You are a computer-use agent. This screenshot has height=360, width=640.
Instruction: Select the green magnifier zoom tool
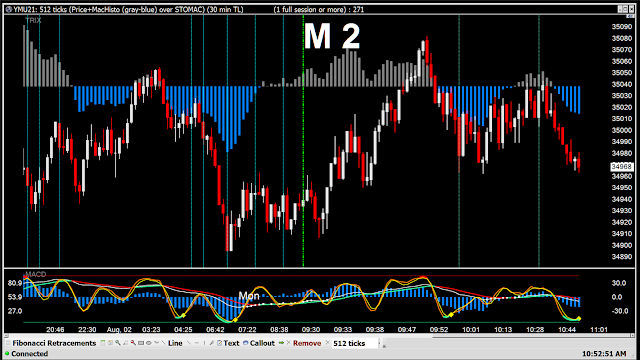pos(118,343)
